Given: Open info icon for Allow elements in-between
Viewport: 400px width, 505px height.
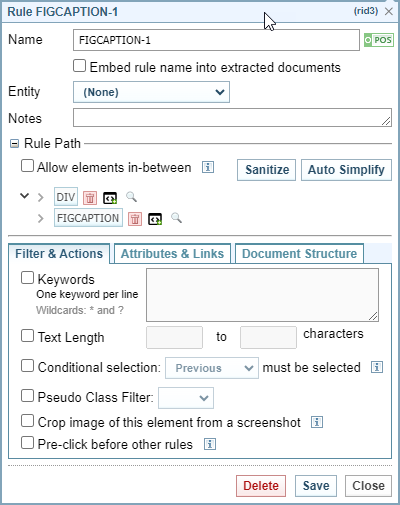Looking at the screenshot, I should (x=208, y=167).
